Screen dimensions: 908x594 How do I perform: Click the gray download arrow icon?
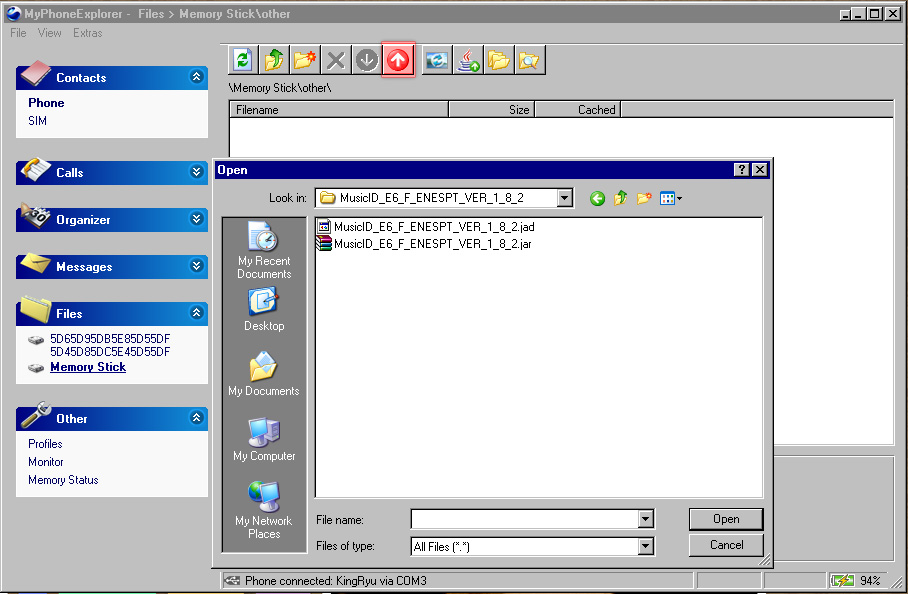[x=367, y=61]
